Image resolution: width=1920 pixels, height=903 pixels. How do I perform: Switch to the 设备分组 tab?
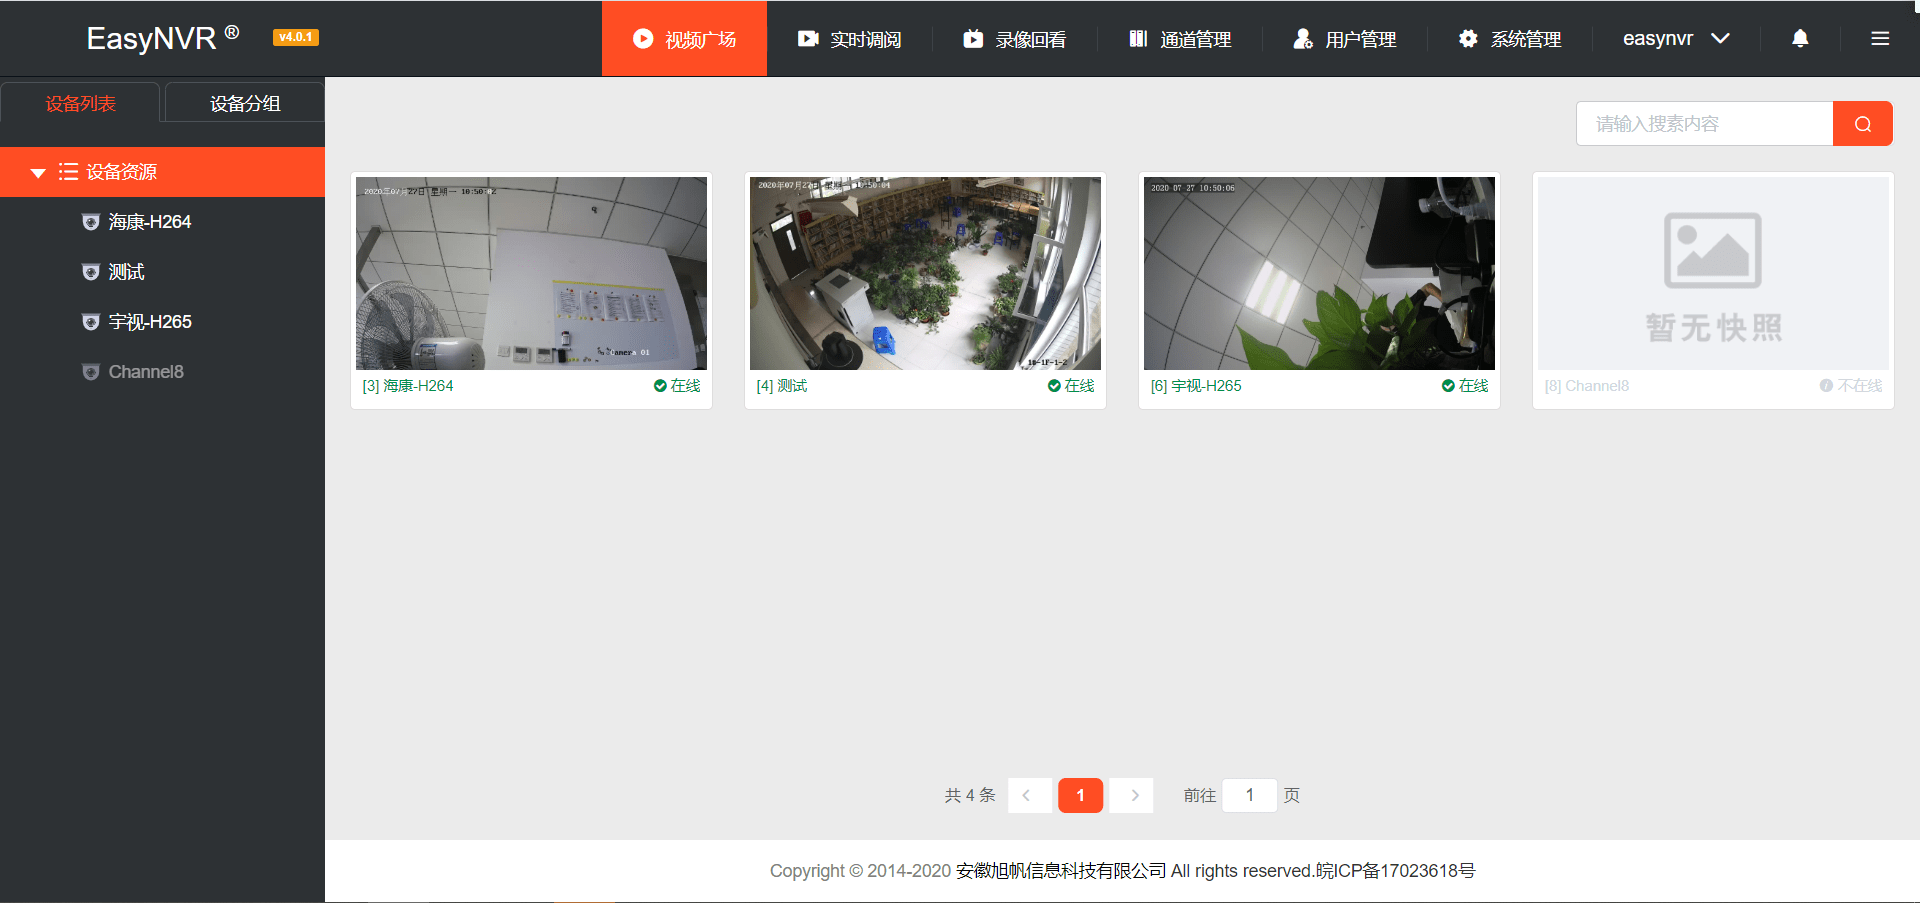point(243,102)
